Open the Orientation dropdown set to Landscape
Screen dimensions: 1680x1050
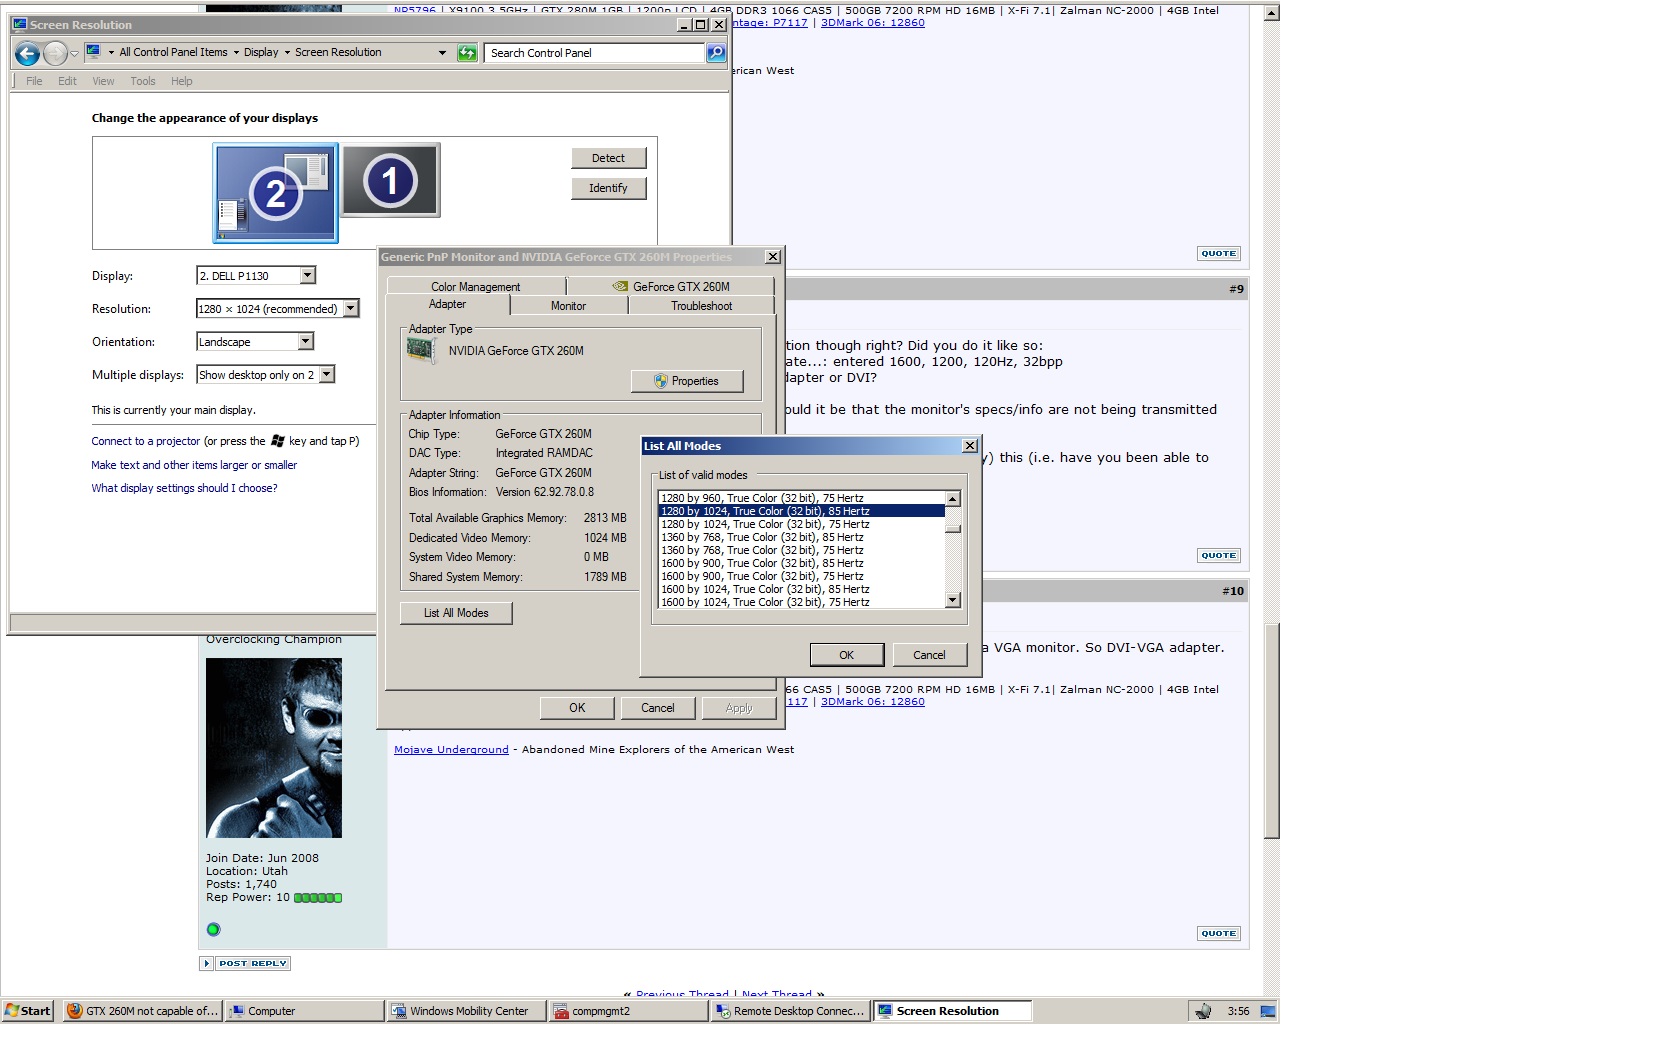255,342
